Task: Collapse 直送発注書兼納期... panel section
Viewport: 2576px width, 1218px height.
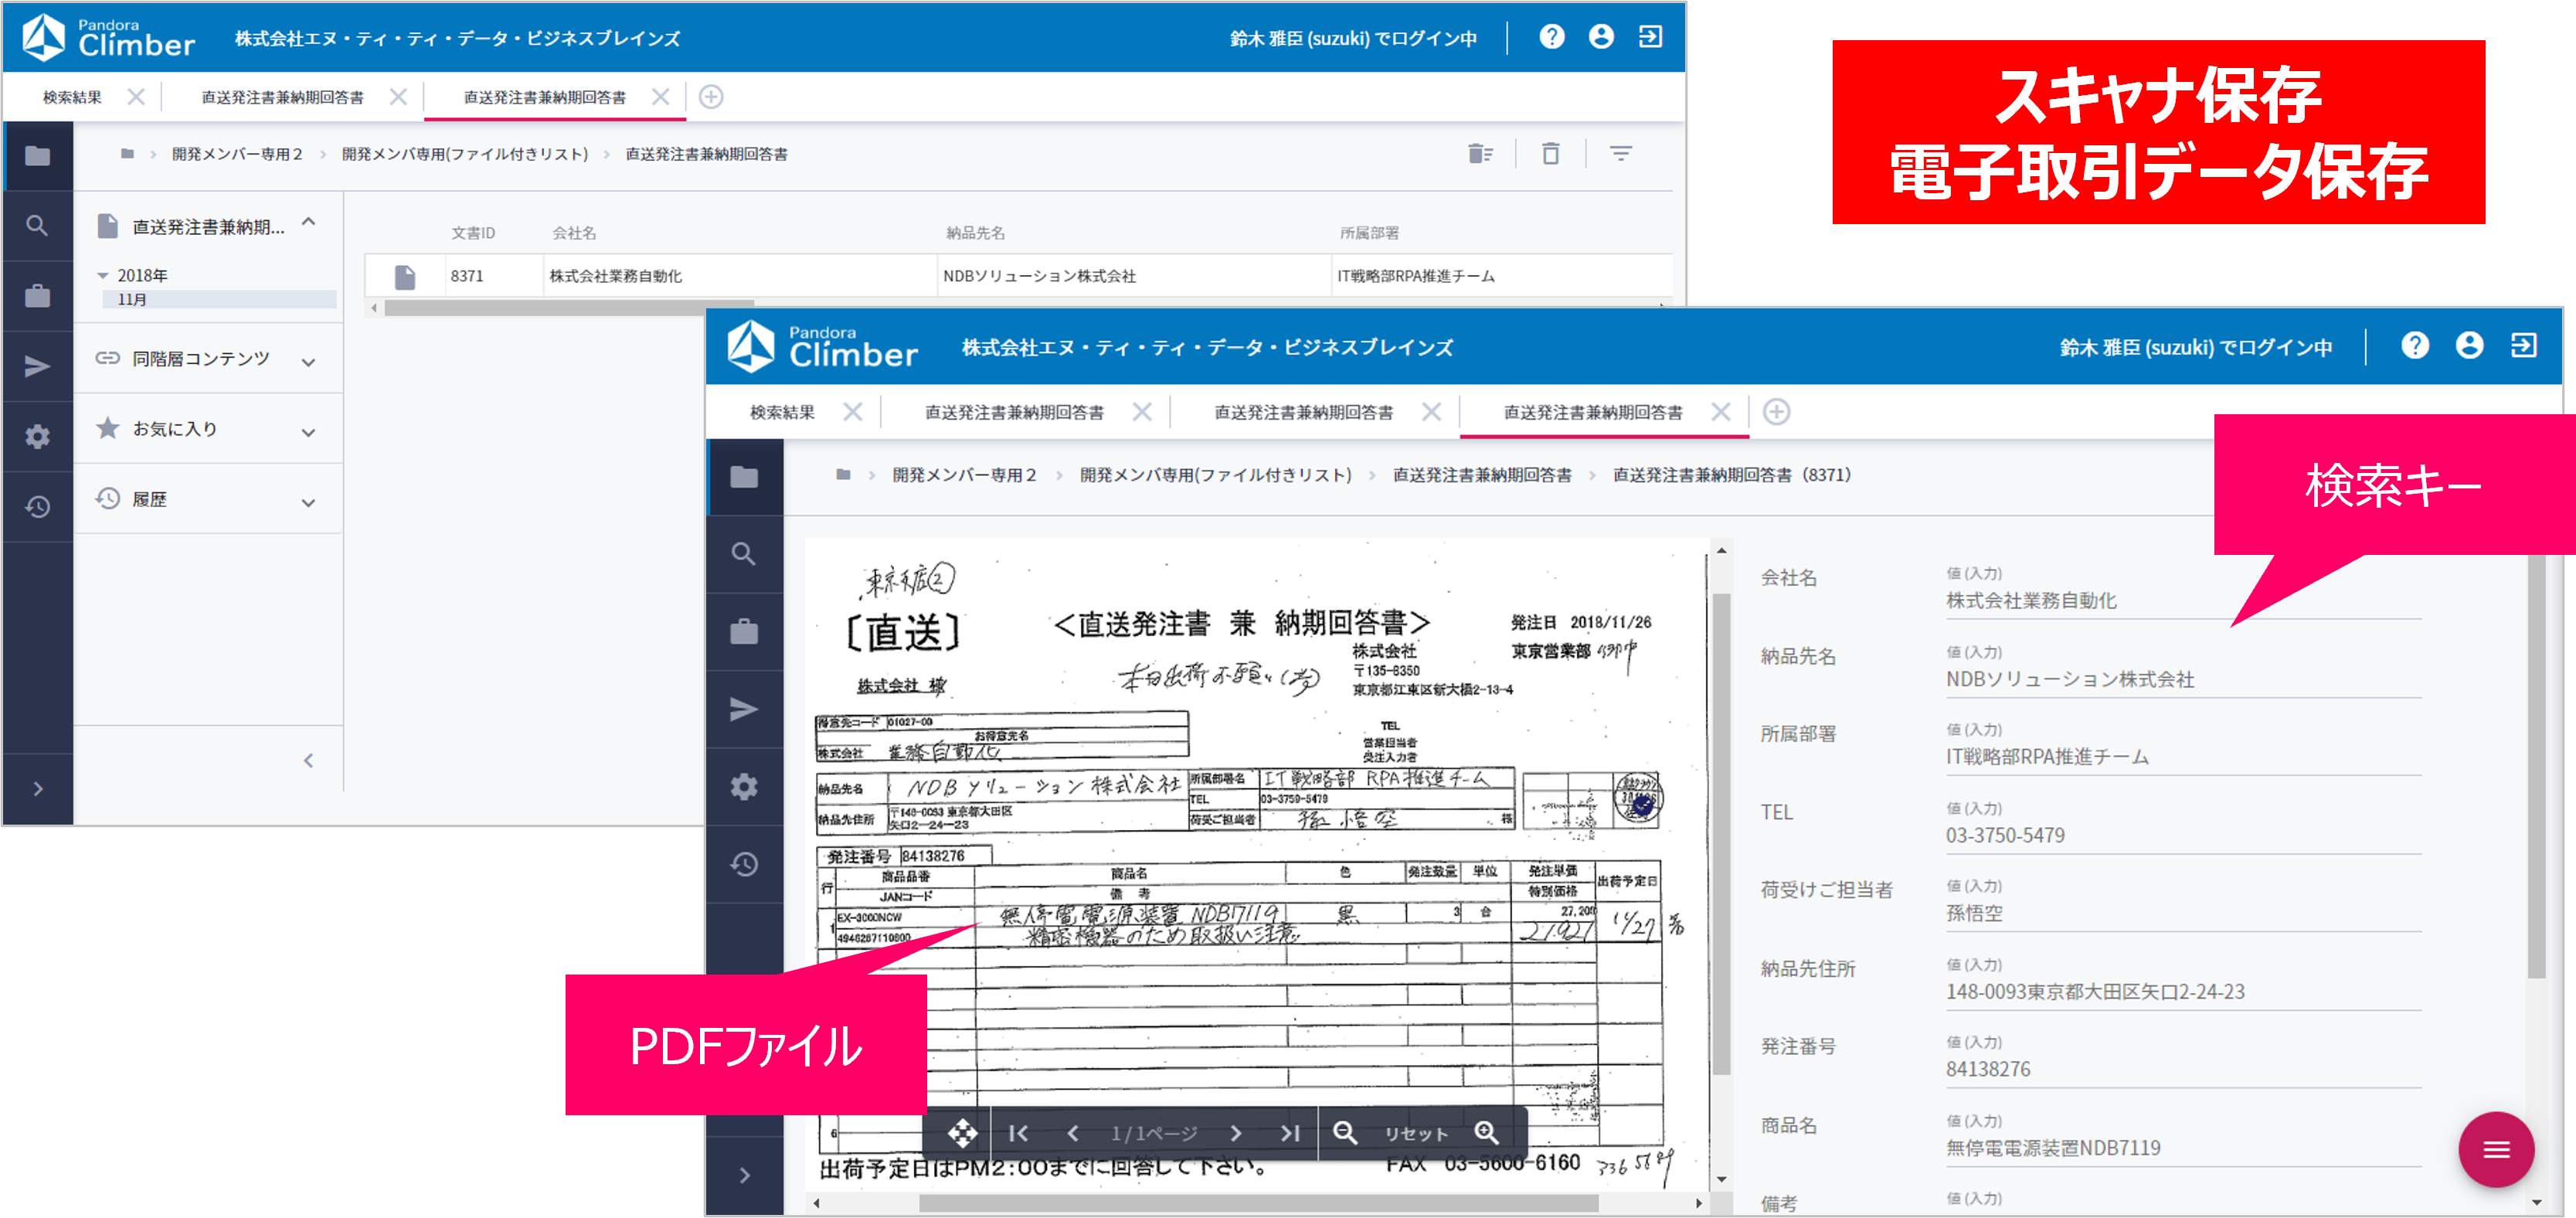Action: 309,222
